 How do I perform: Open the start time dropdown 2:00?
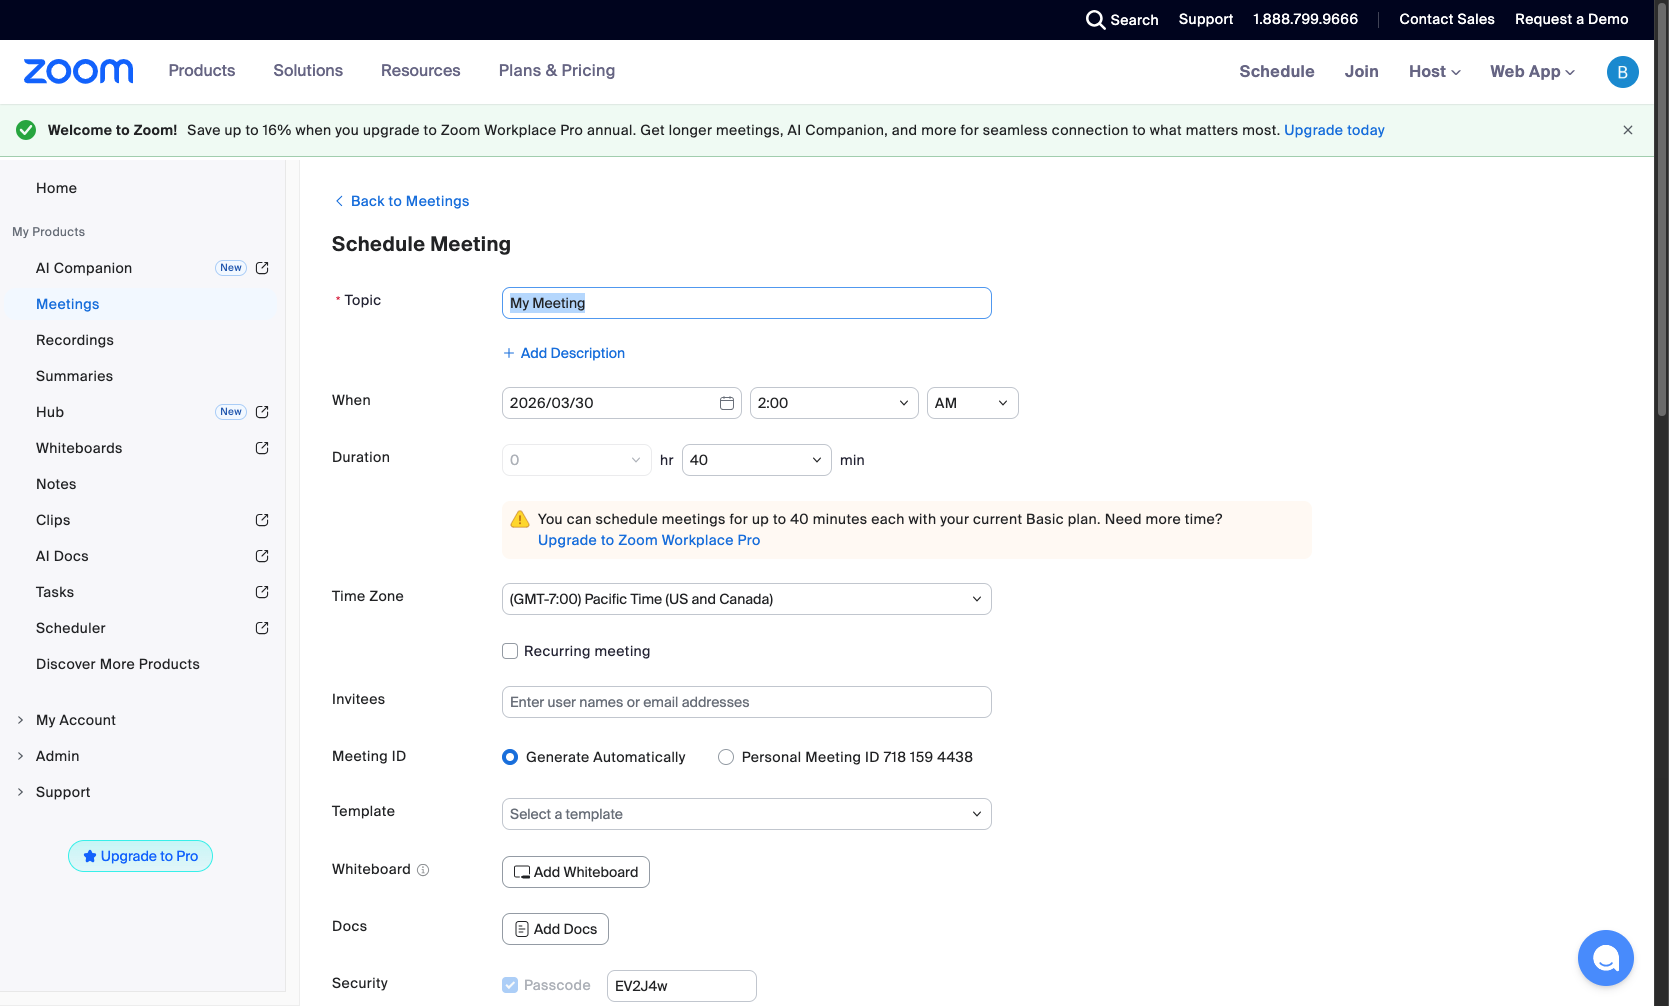pos(834,403)
